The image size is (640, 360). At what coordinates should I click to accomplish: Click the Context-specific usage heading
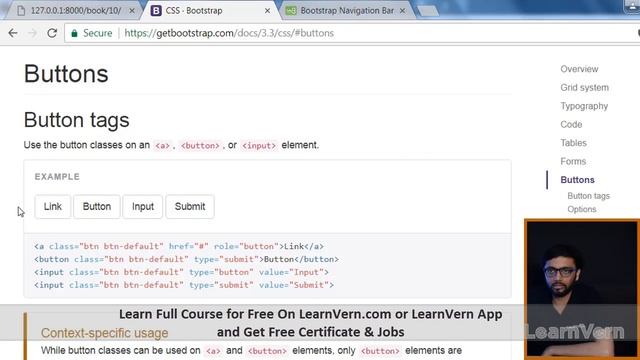[x=104, y=333]
